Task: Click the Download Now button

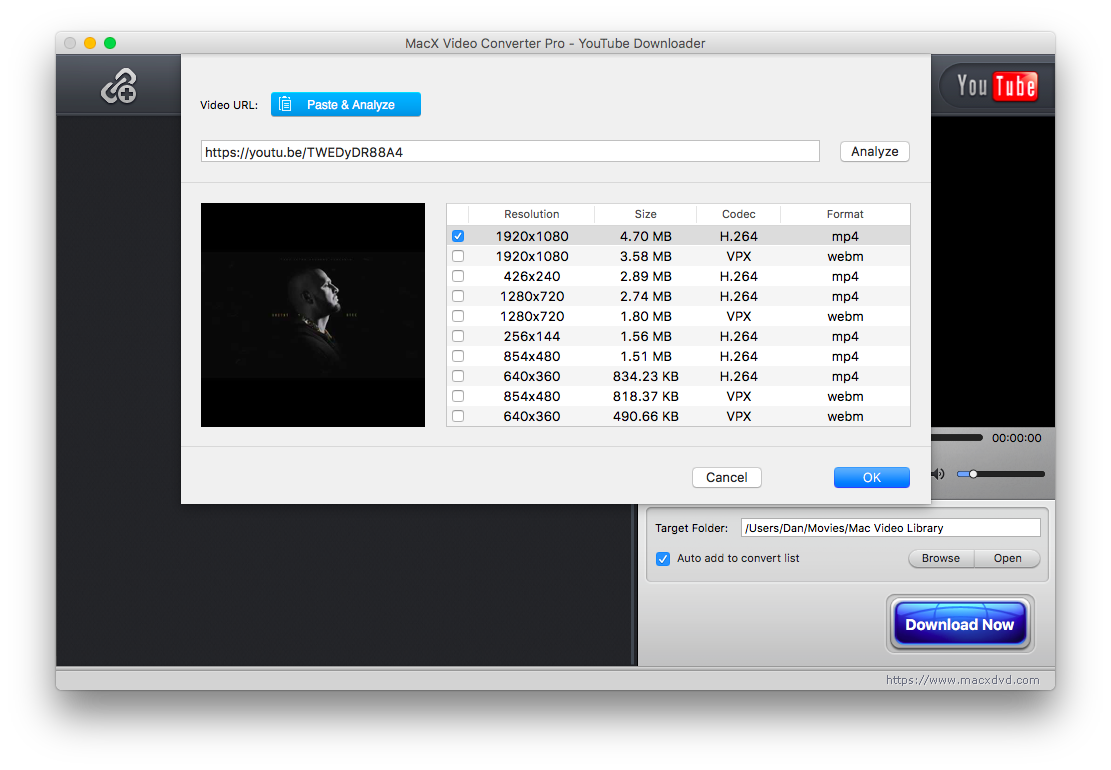Action: 959,625
